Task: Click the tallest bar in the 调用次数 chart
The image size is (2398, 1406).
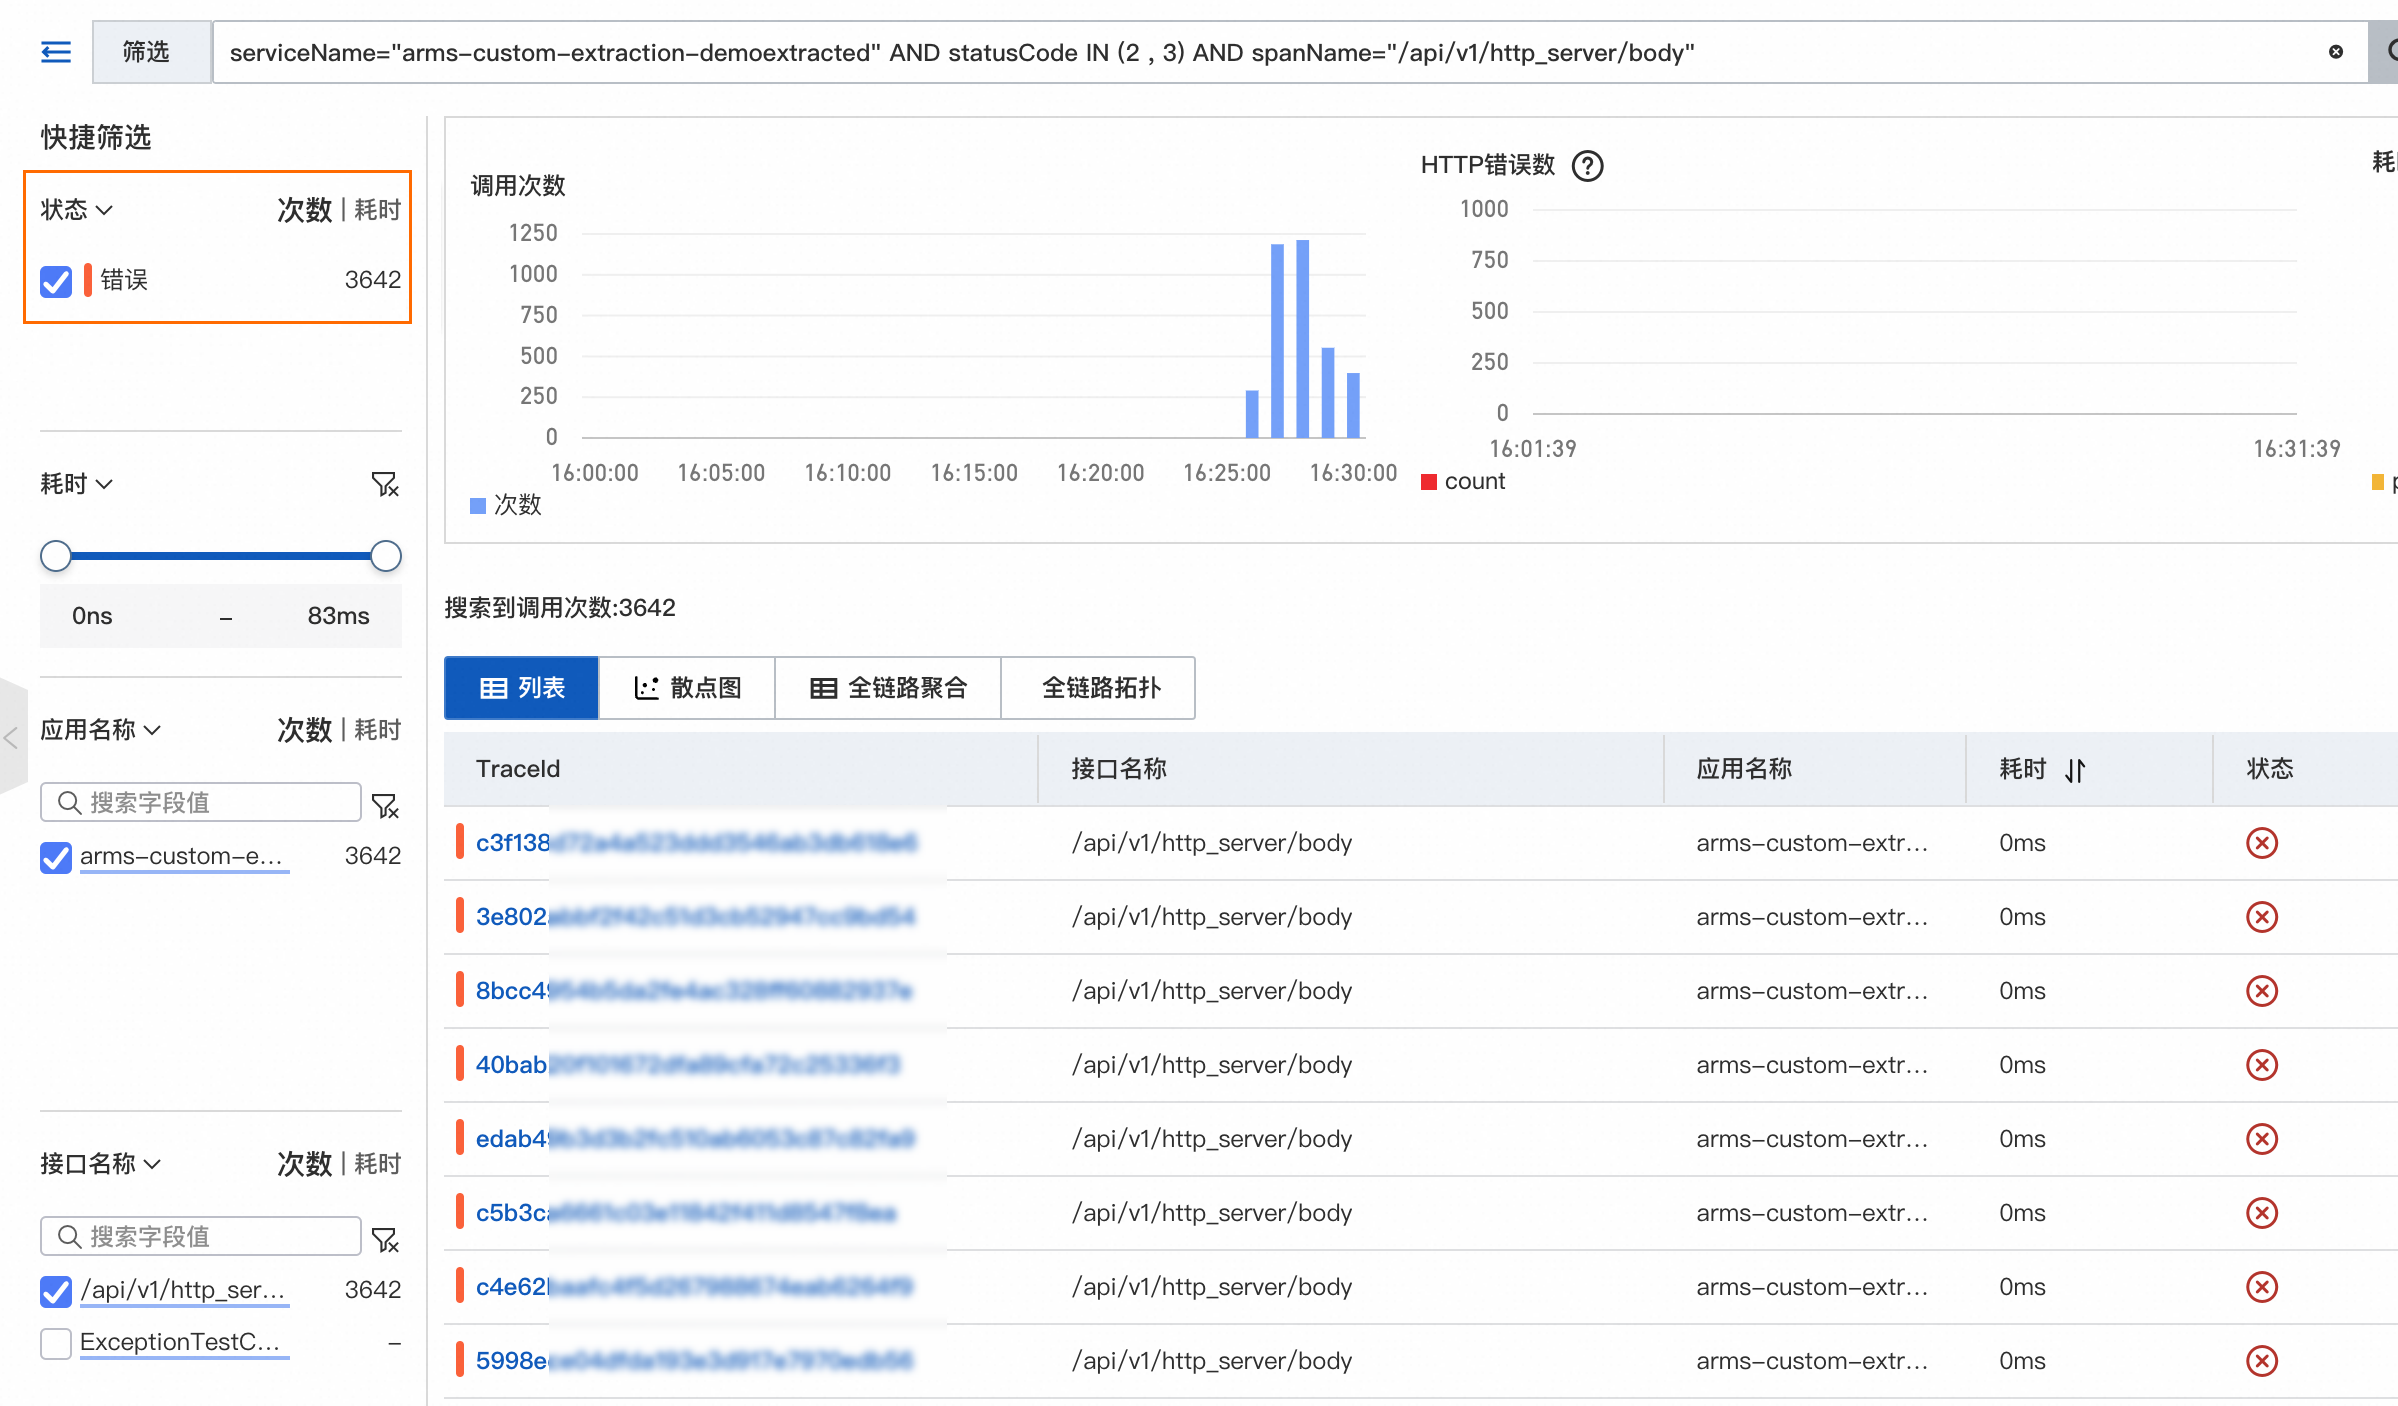Action: click(x=1303, y=339)
